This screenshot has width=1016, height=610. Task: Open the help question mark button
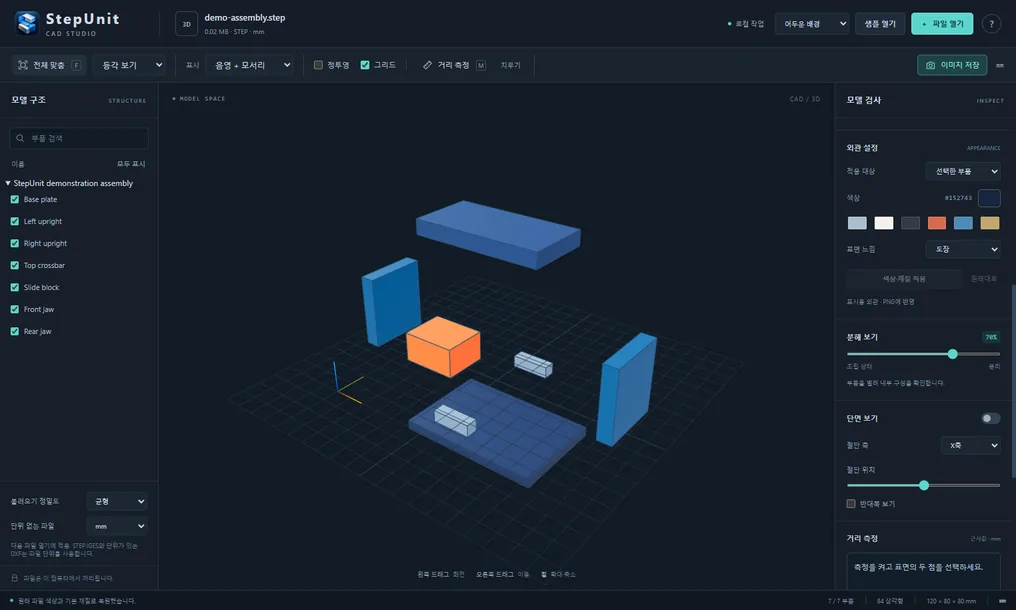[991, 24]
